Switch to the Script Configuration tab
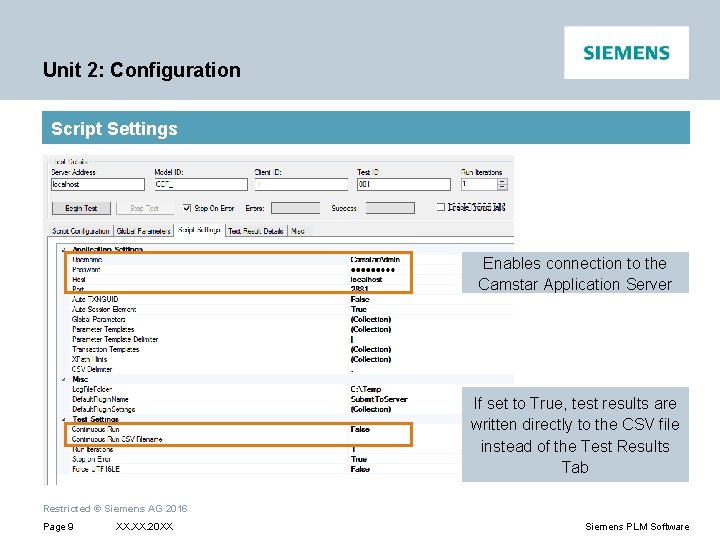This screenshot has height=540, width=720. [81, 231]
